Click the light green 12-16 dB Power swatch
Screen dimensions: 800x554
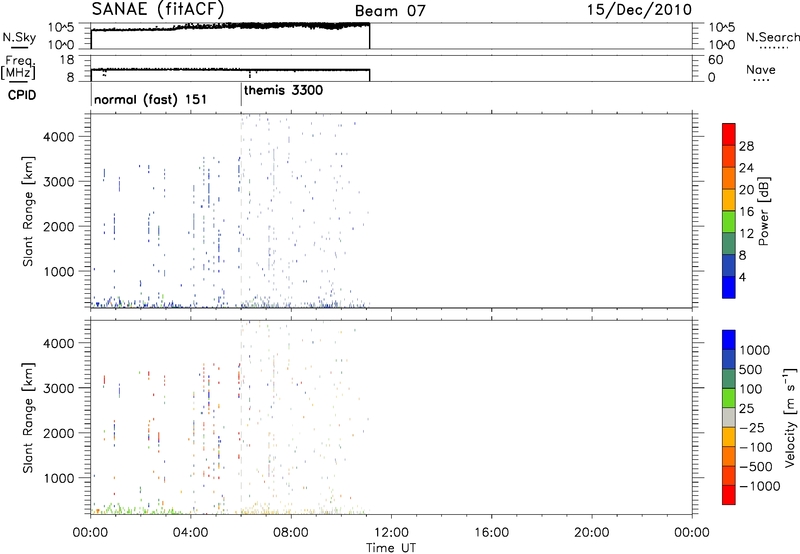729,221
